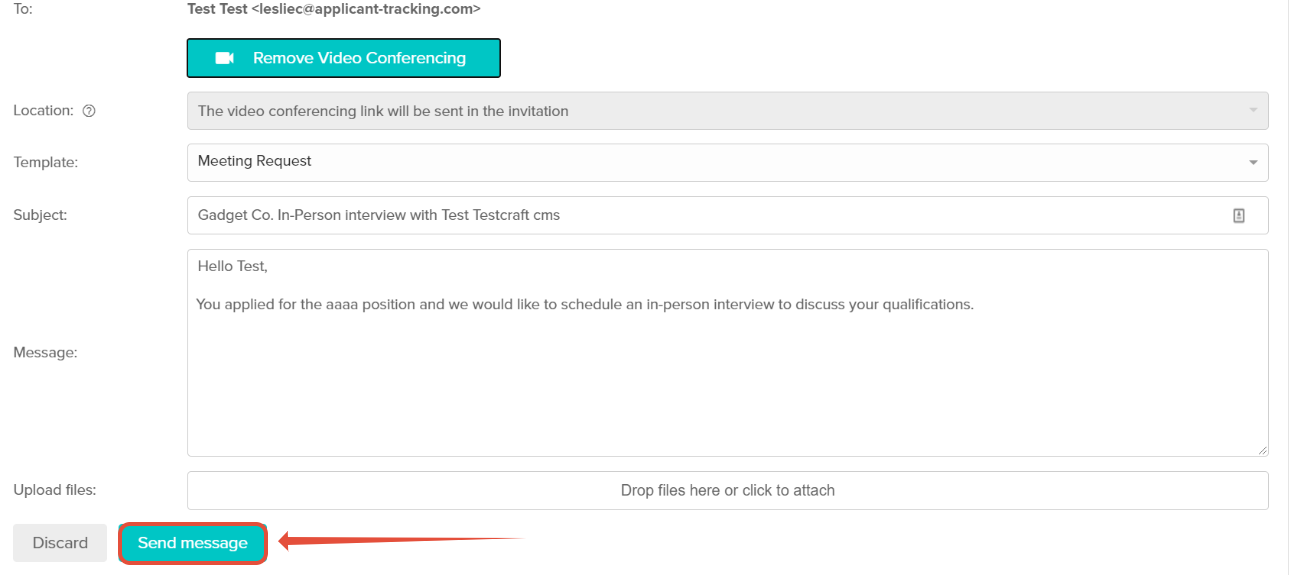Click the Template dropdown caret arrow

pyautogui.click(x=1253, y=162)
